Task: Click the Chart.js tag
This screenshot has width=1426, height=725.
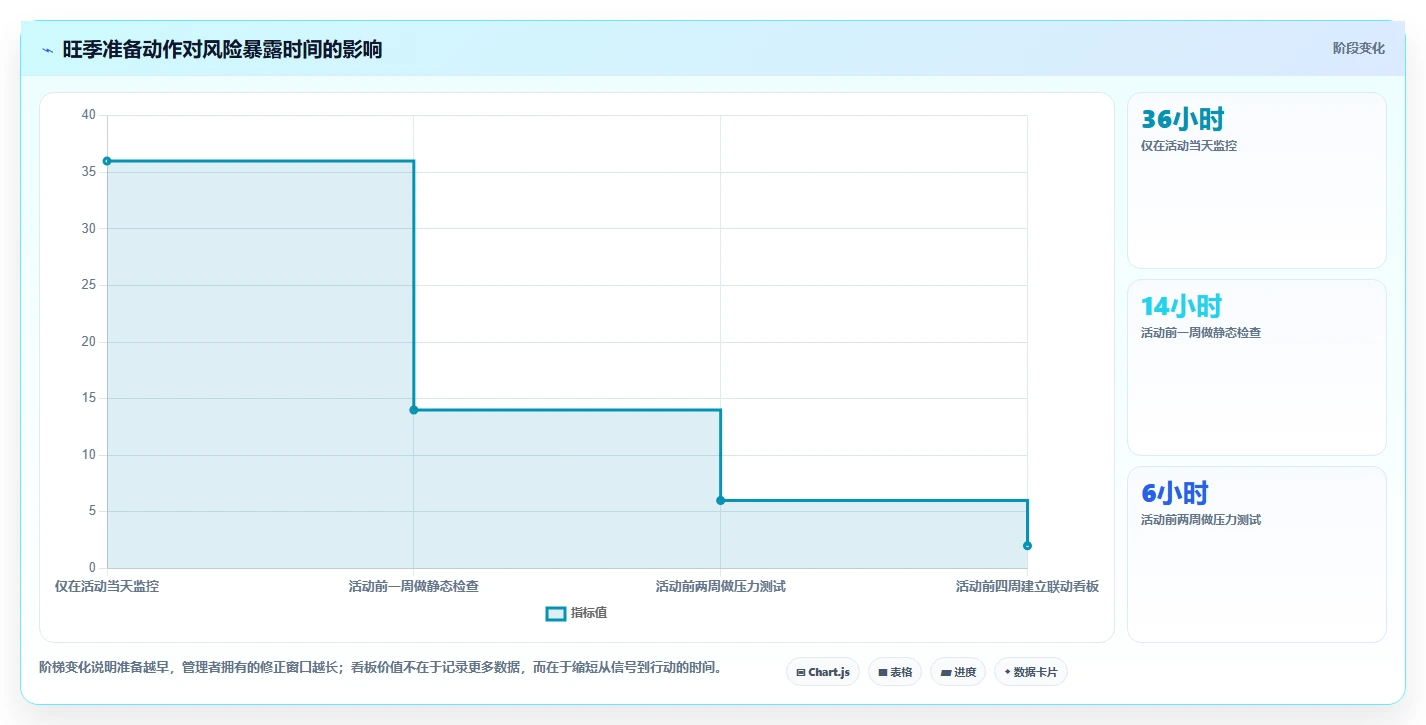Action: 823,672
